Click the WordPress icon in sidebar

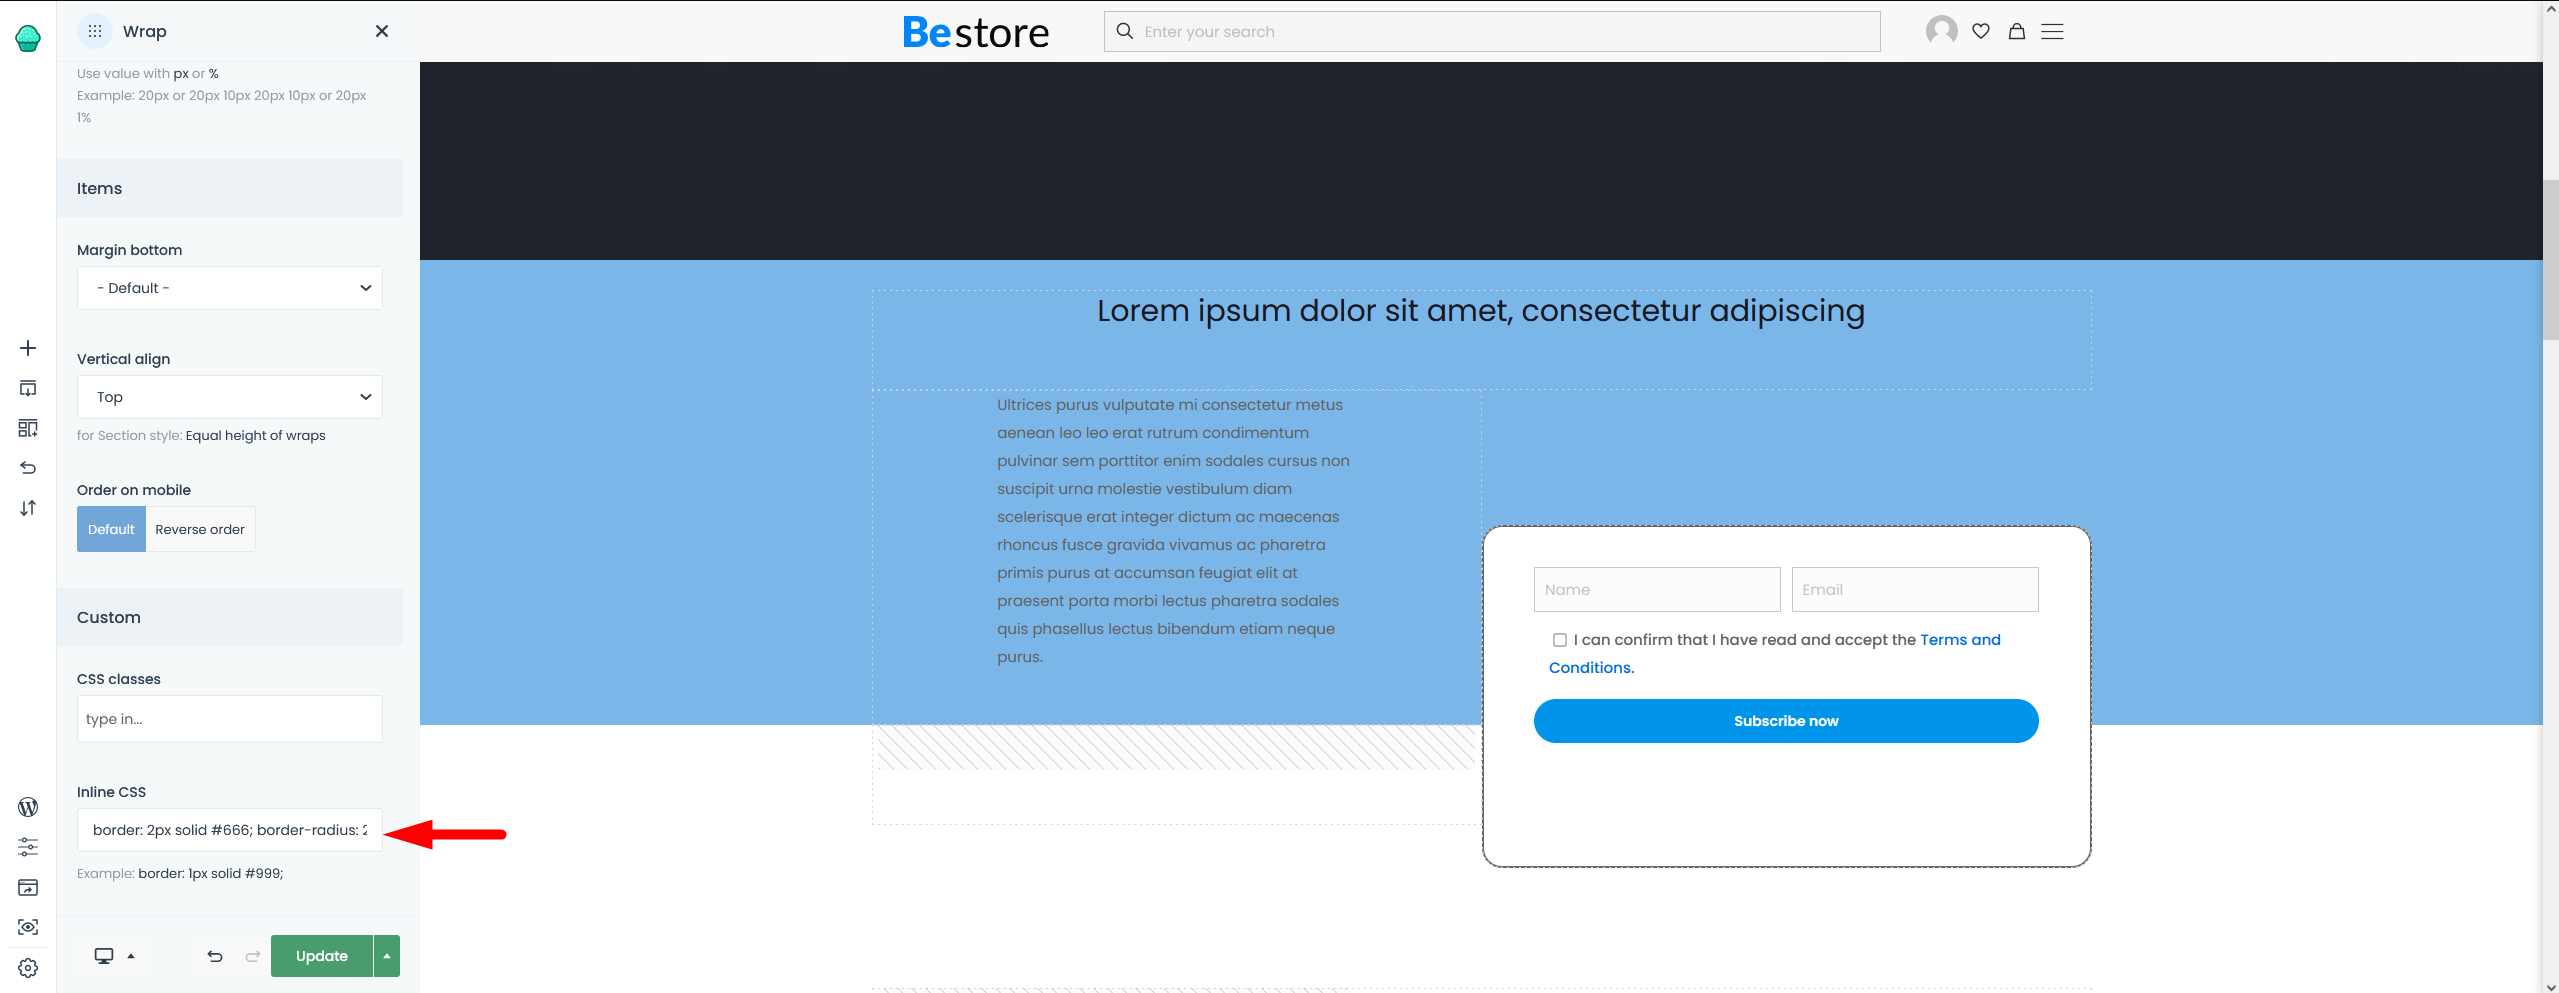click(28, 807)
